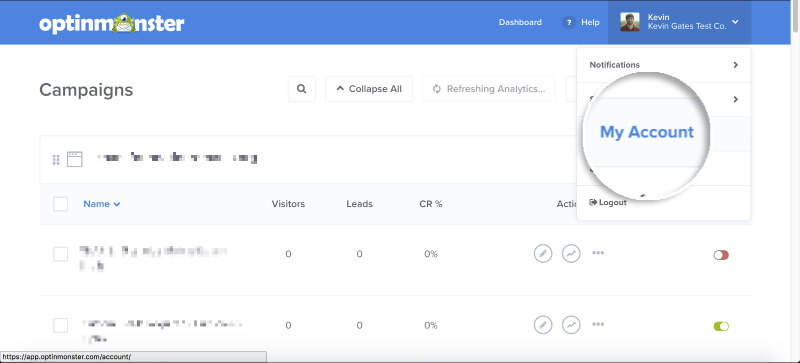
Task: Edit the first campaign with pencil icon
Action: click(x=543, y=253)
